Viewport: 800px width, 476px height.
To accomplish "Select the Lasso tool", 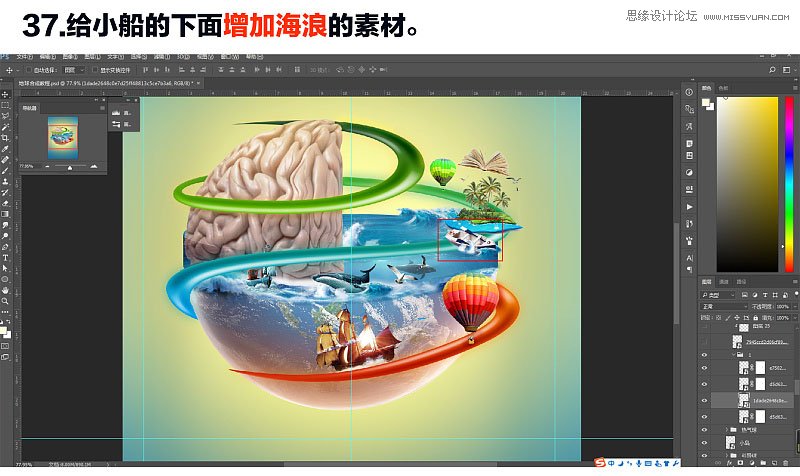I will [5, 116].
